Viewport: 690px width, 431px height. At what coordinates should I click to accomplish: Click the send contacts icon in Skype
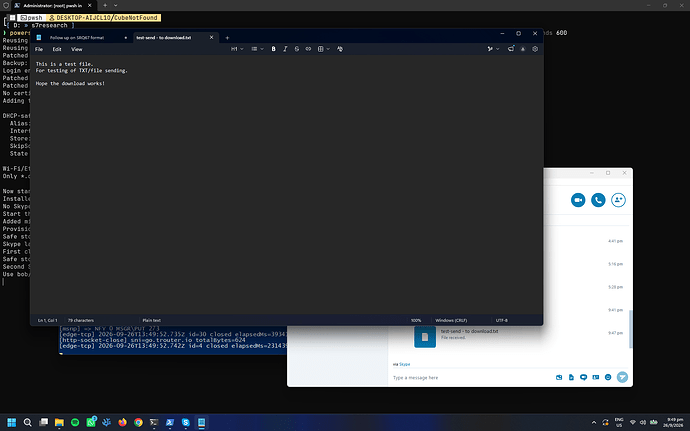pyautogui.click(x=596, y=377)
